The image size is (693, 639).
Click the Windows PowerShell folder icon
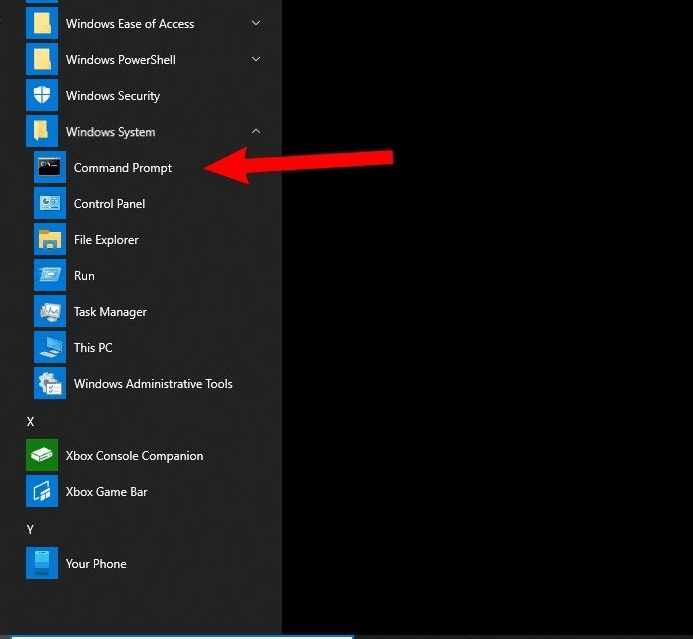(x=41, y=60)
